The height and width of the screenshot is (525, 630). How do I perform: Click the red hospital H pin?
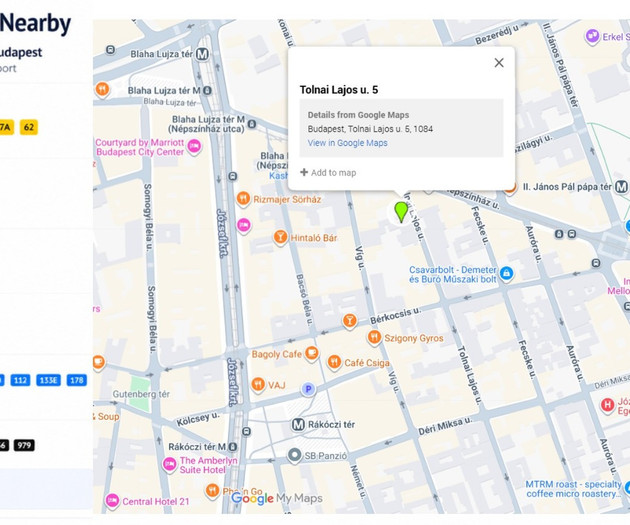[x=607, y=405]
